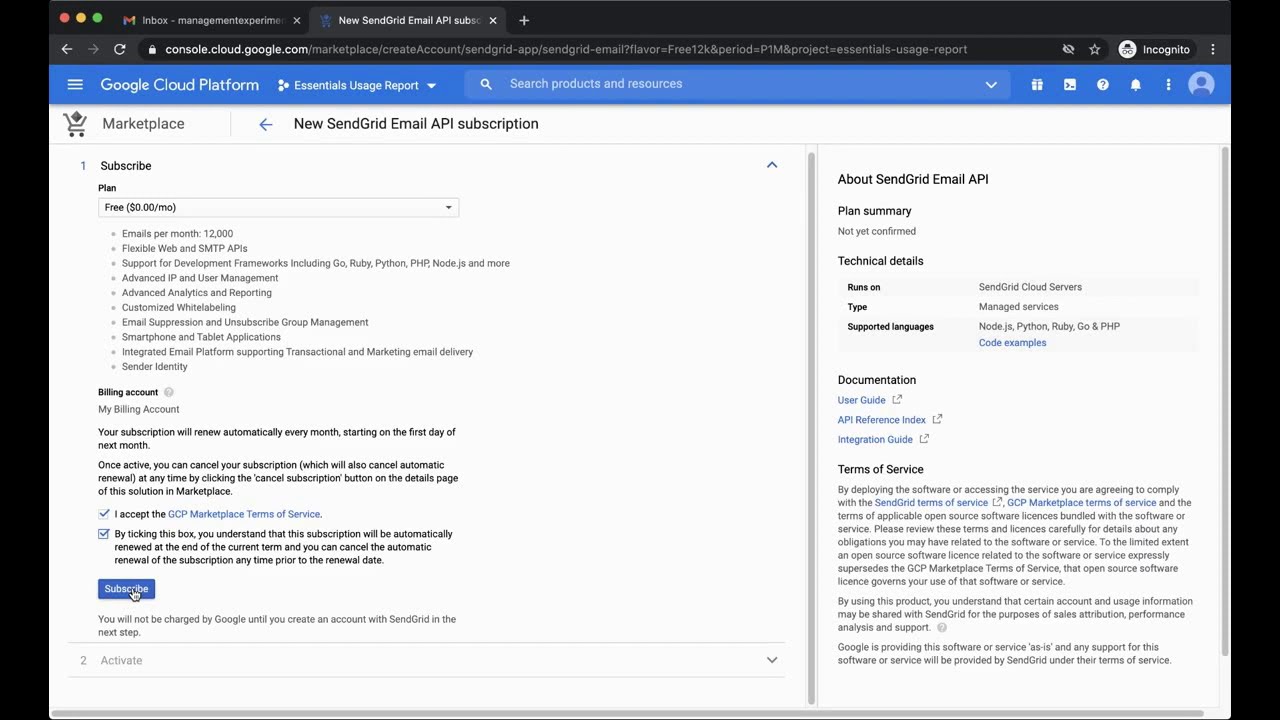Viewport: 1280px width, 720px height.
Task: Click the Incognito profile indicator
Action: coord(1155,49)
